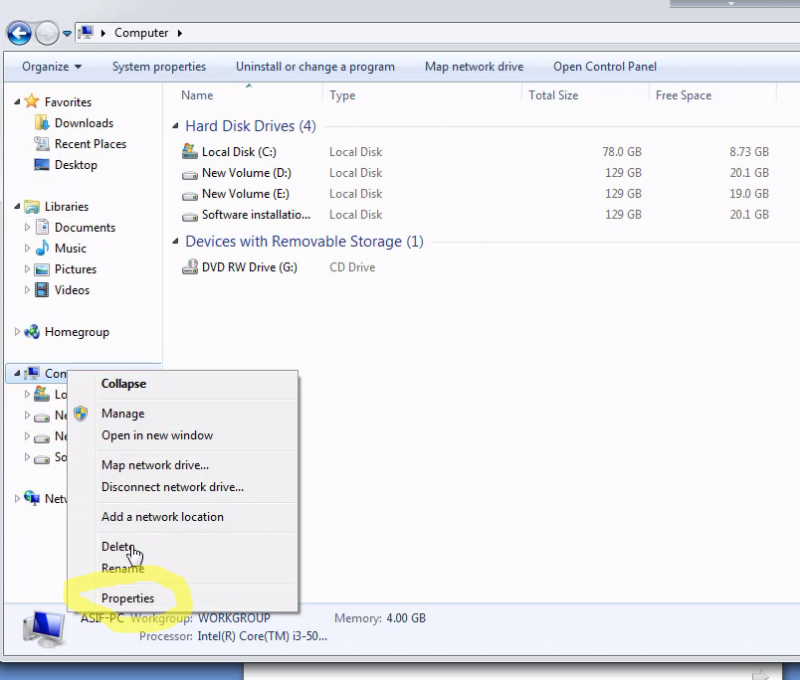Open the recent pages dropdown arrow
The image size is (800, 680).
coord(67,34)
